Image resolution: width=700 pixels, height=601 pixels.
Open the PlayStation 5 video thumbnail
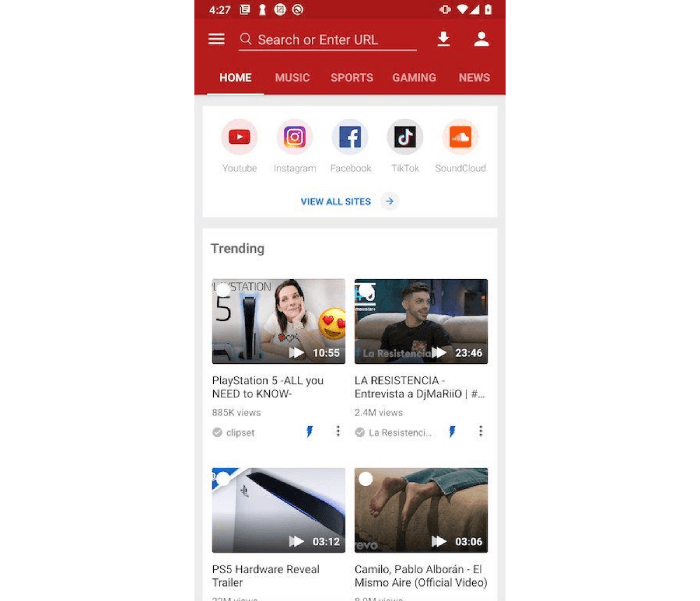[278, 321]
